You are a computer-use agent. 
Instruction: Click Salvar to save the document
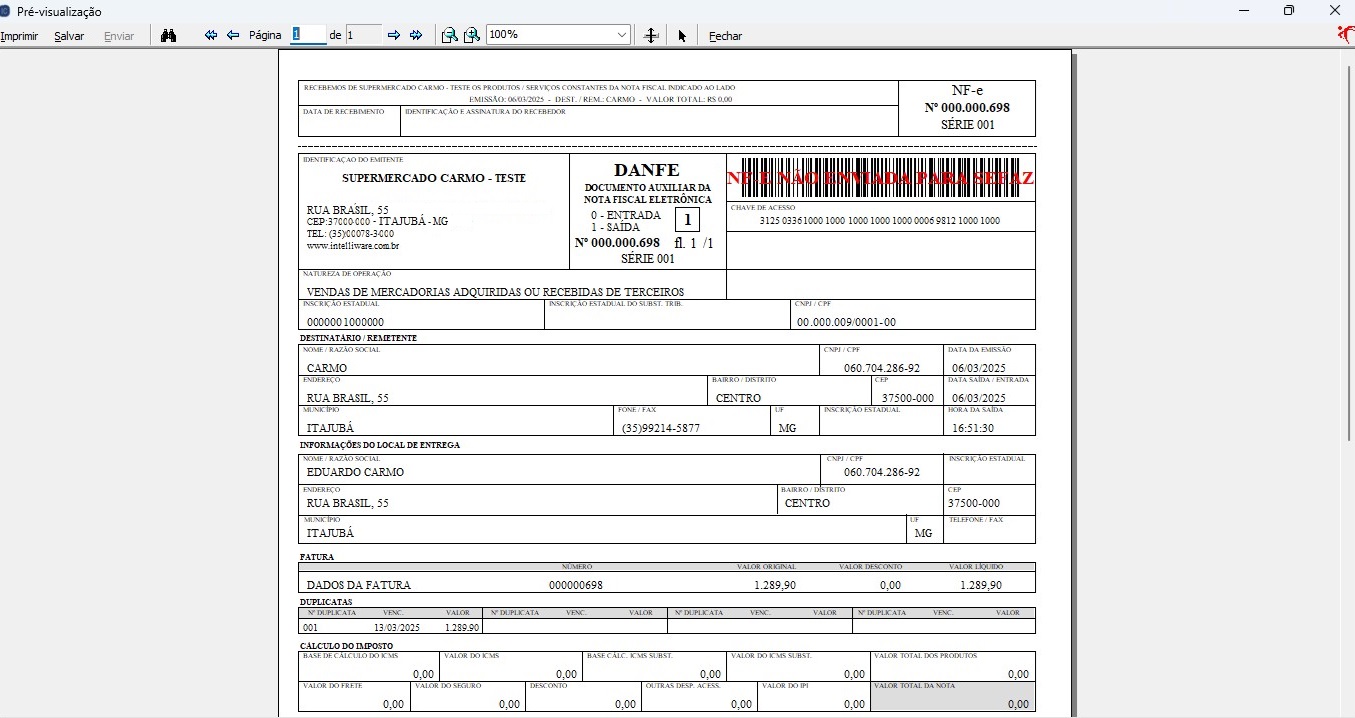[x=69, y=36]
